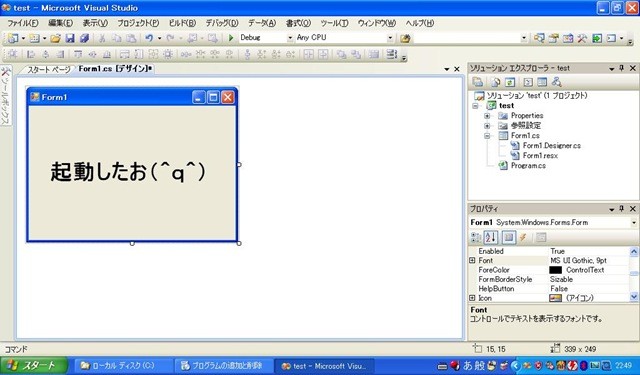
Task: Start debugging with the green play icon
Action: pos(231,38)
